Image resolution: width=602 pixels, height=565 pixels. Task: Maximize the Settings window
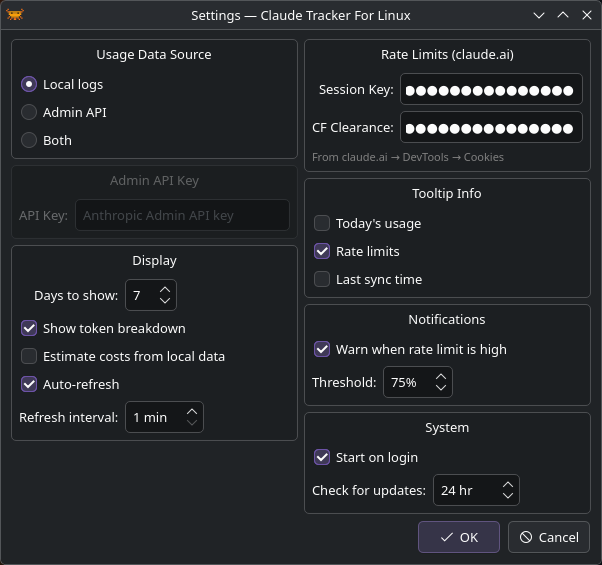coord(563,15)
